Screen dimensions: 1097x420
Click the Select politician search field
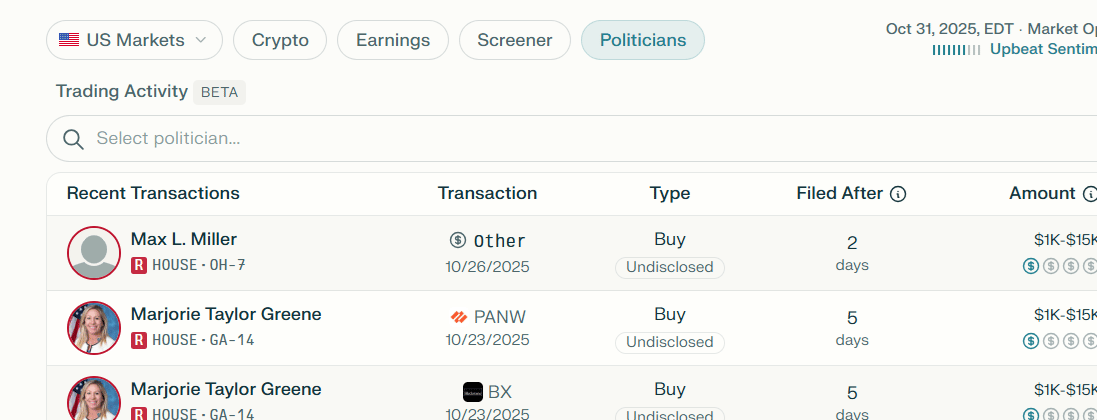point(580,138)
